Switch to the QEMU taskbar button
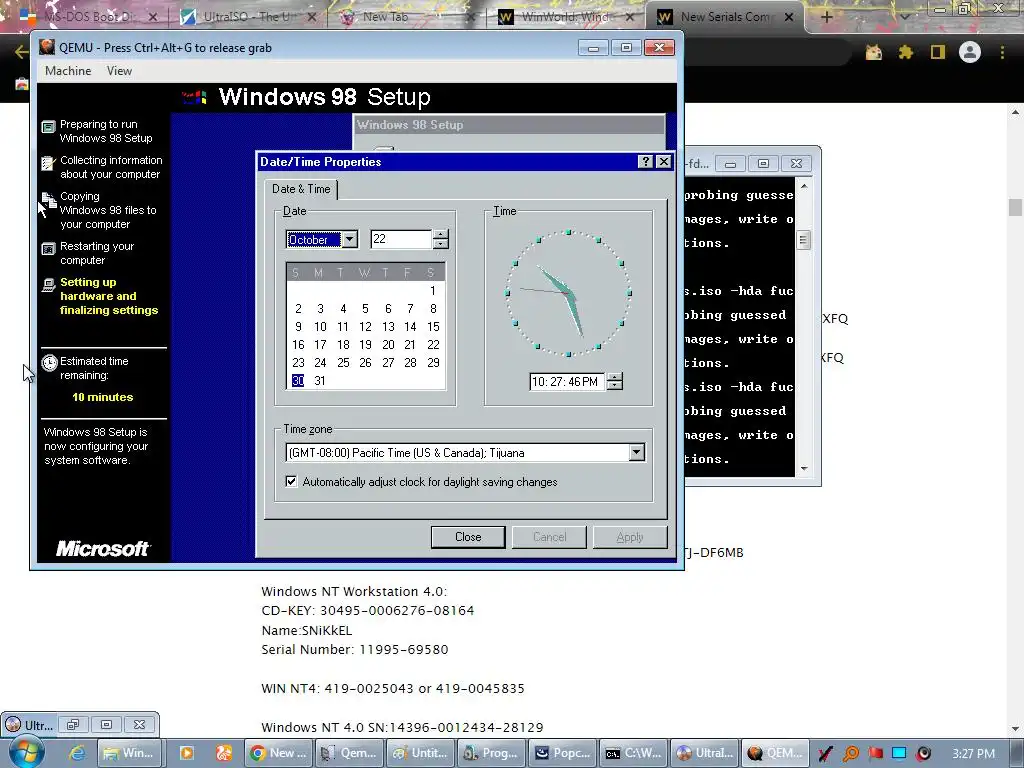This screenshot has height=768, width=1024. pos(775,753)
